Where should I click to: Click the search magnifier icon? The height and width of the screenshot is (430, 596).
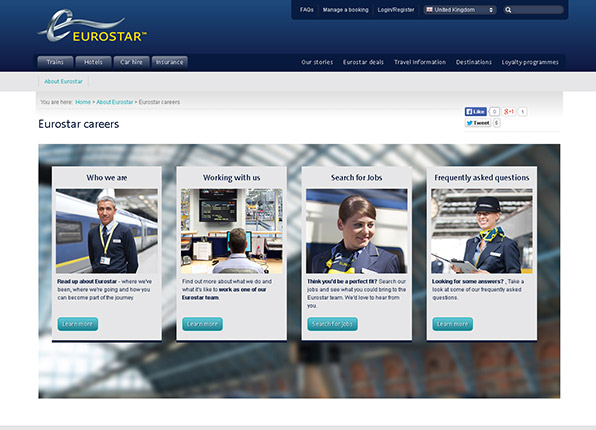click(508, 10)
